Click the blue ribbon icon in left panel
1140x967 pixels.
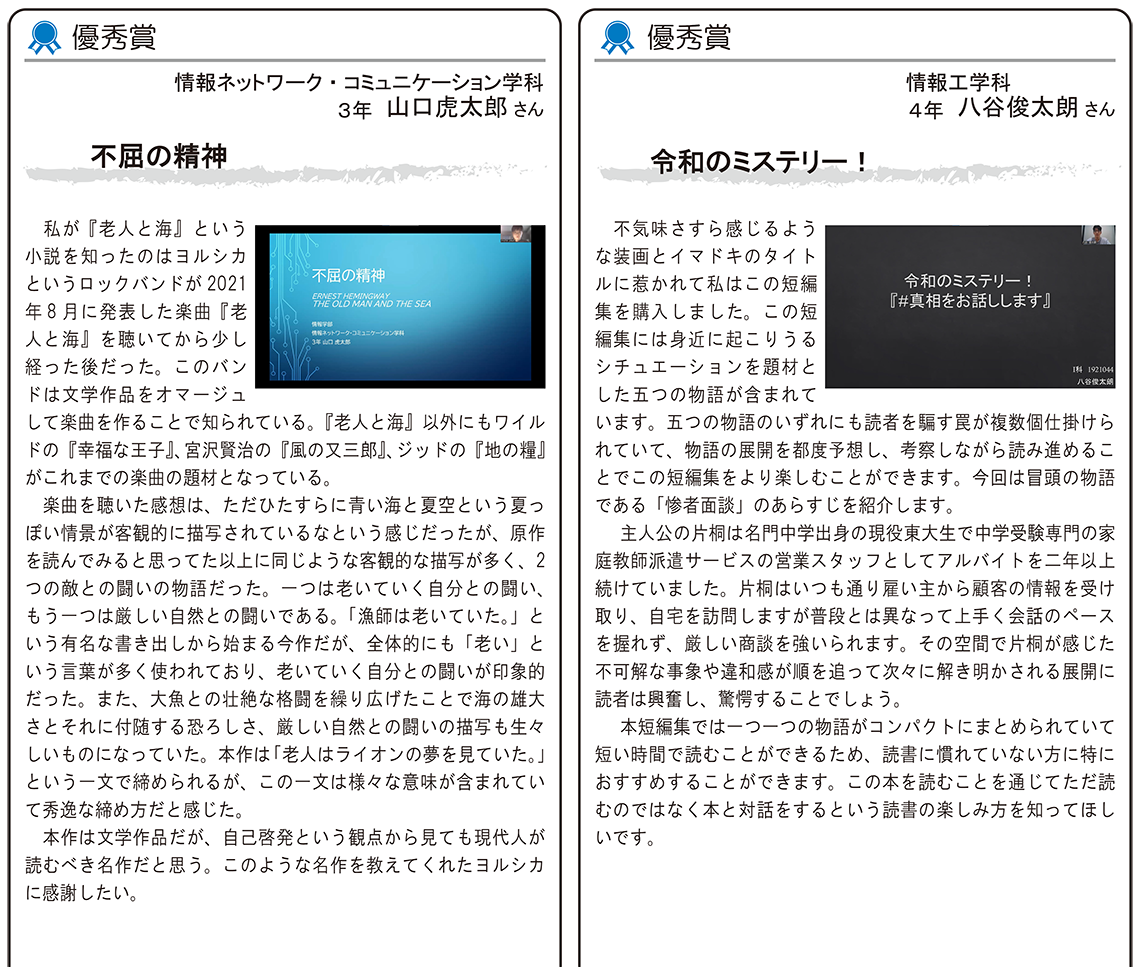[x=44, y=37]
